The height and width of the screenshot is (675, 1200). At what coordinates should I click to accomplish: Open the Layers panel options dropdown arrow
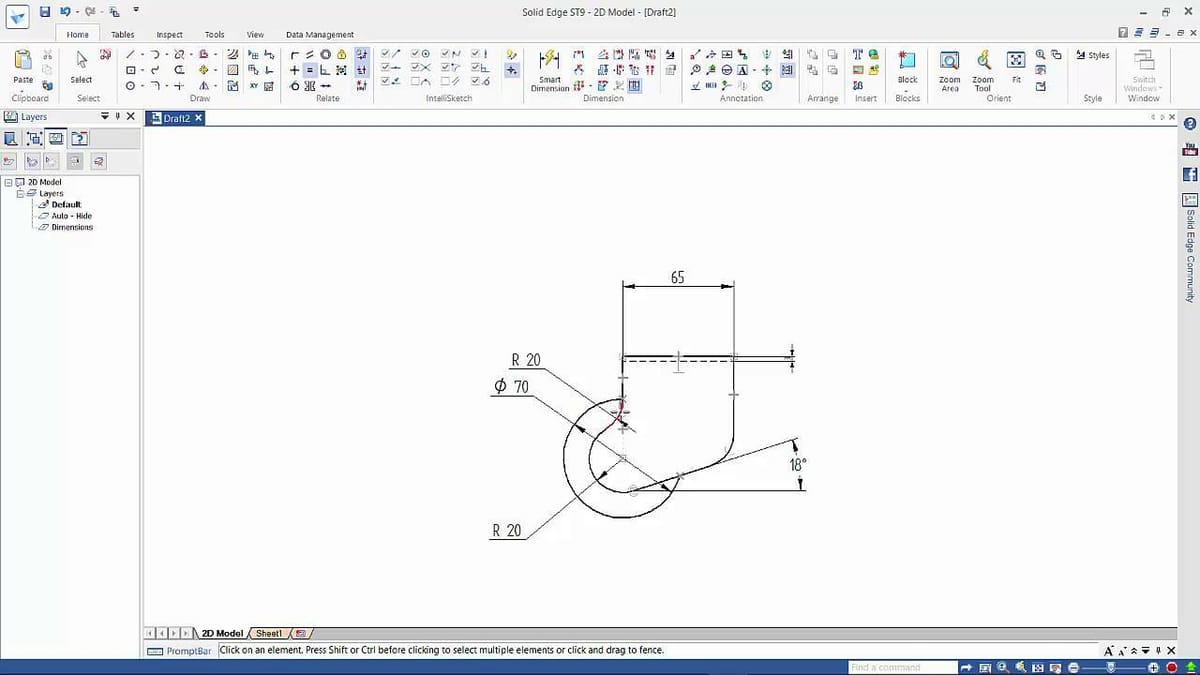pos(105,117)
